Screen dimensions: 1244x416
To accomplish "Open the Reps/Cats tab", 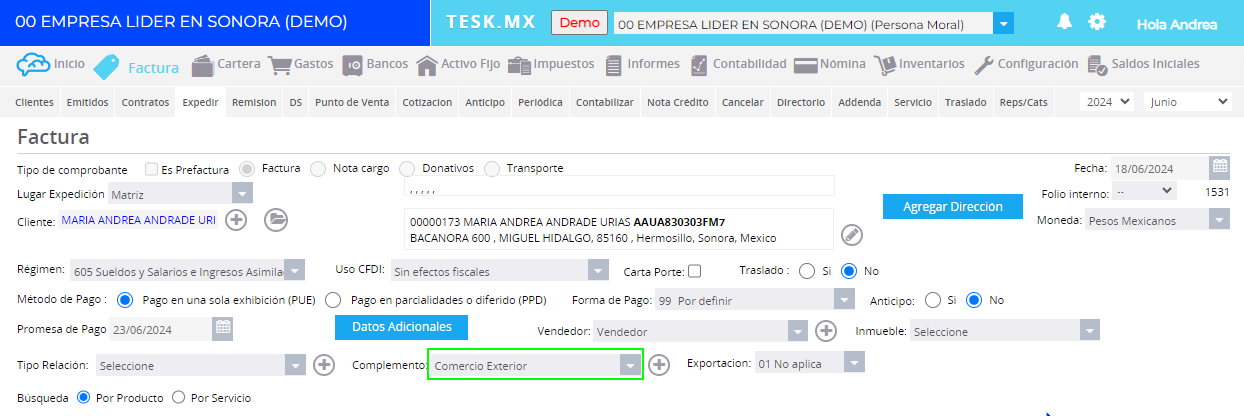I will point(1023,102).
